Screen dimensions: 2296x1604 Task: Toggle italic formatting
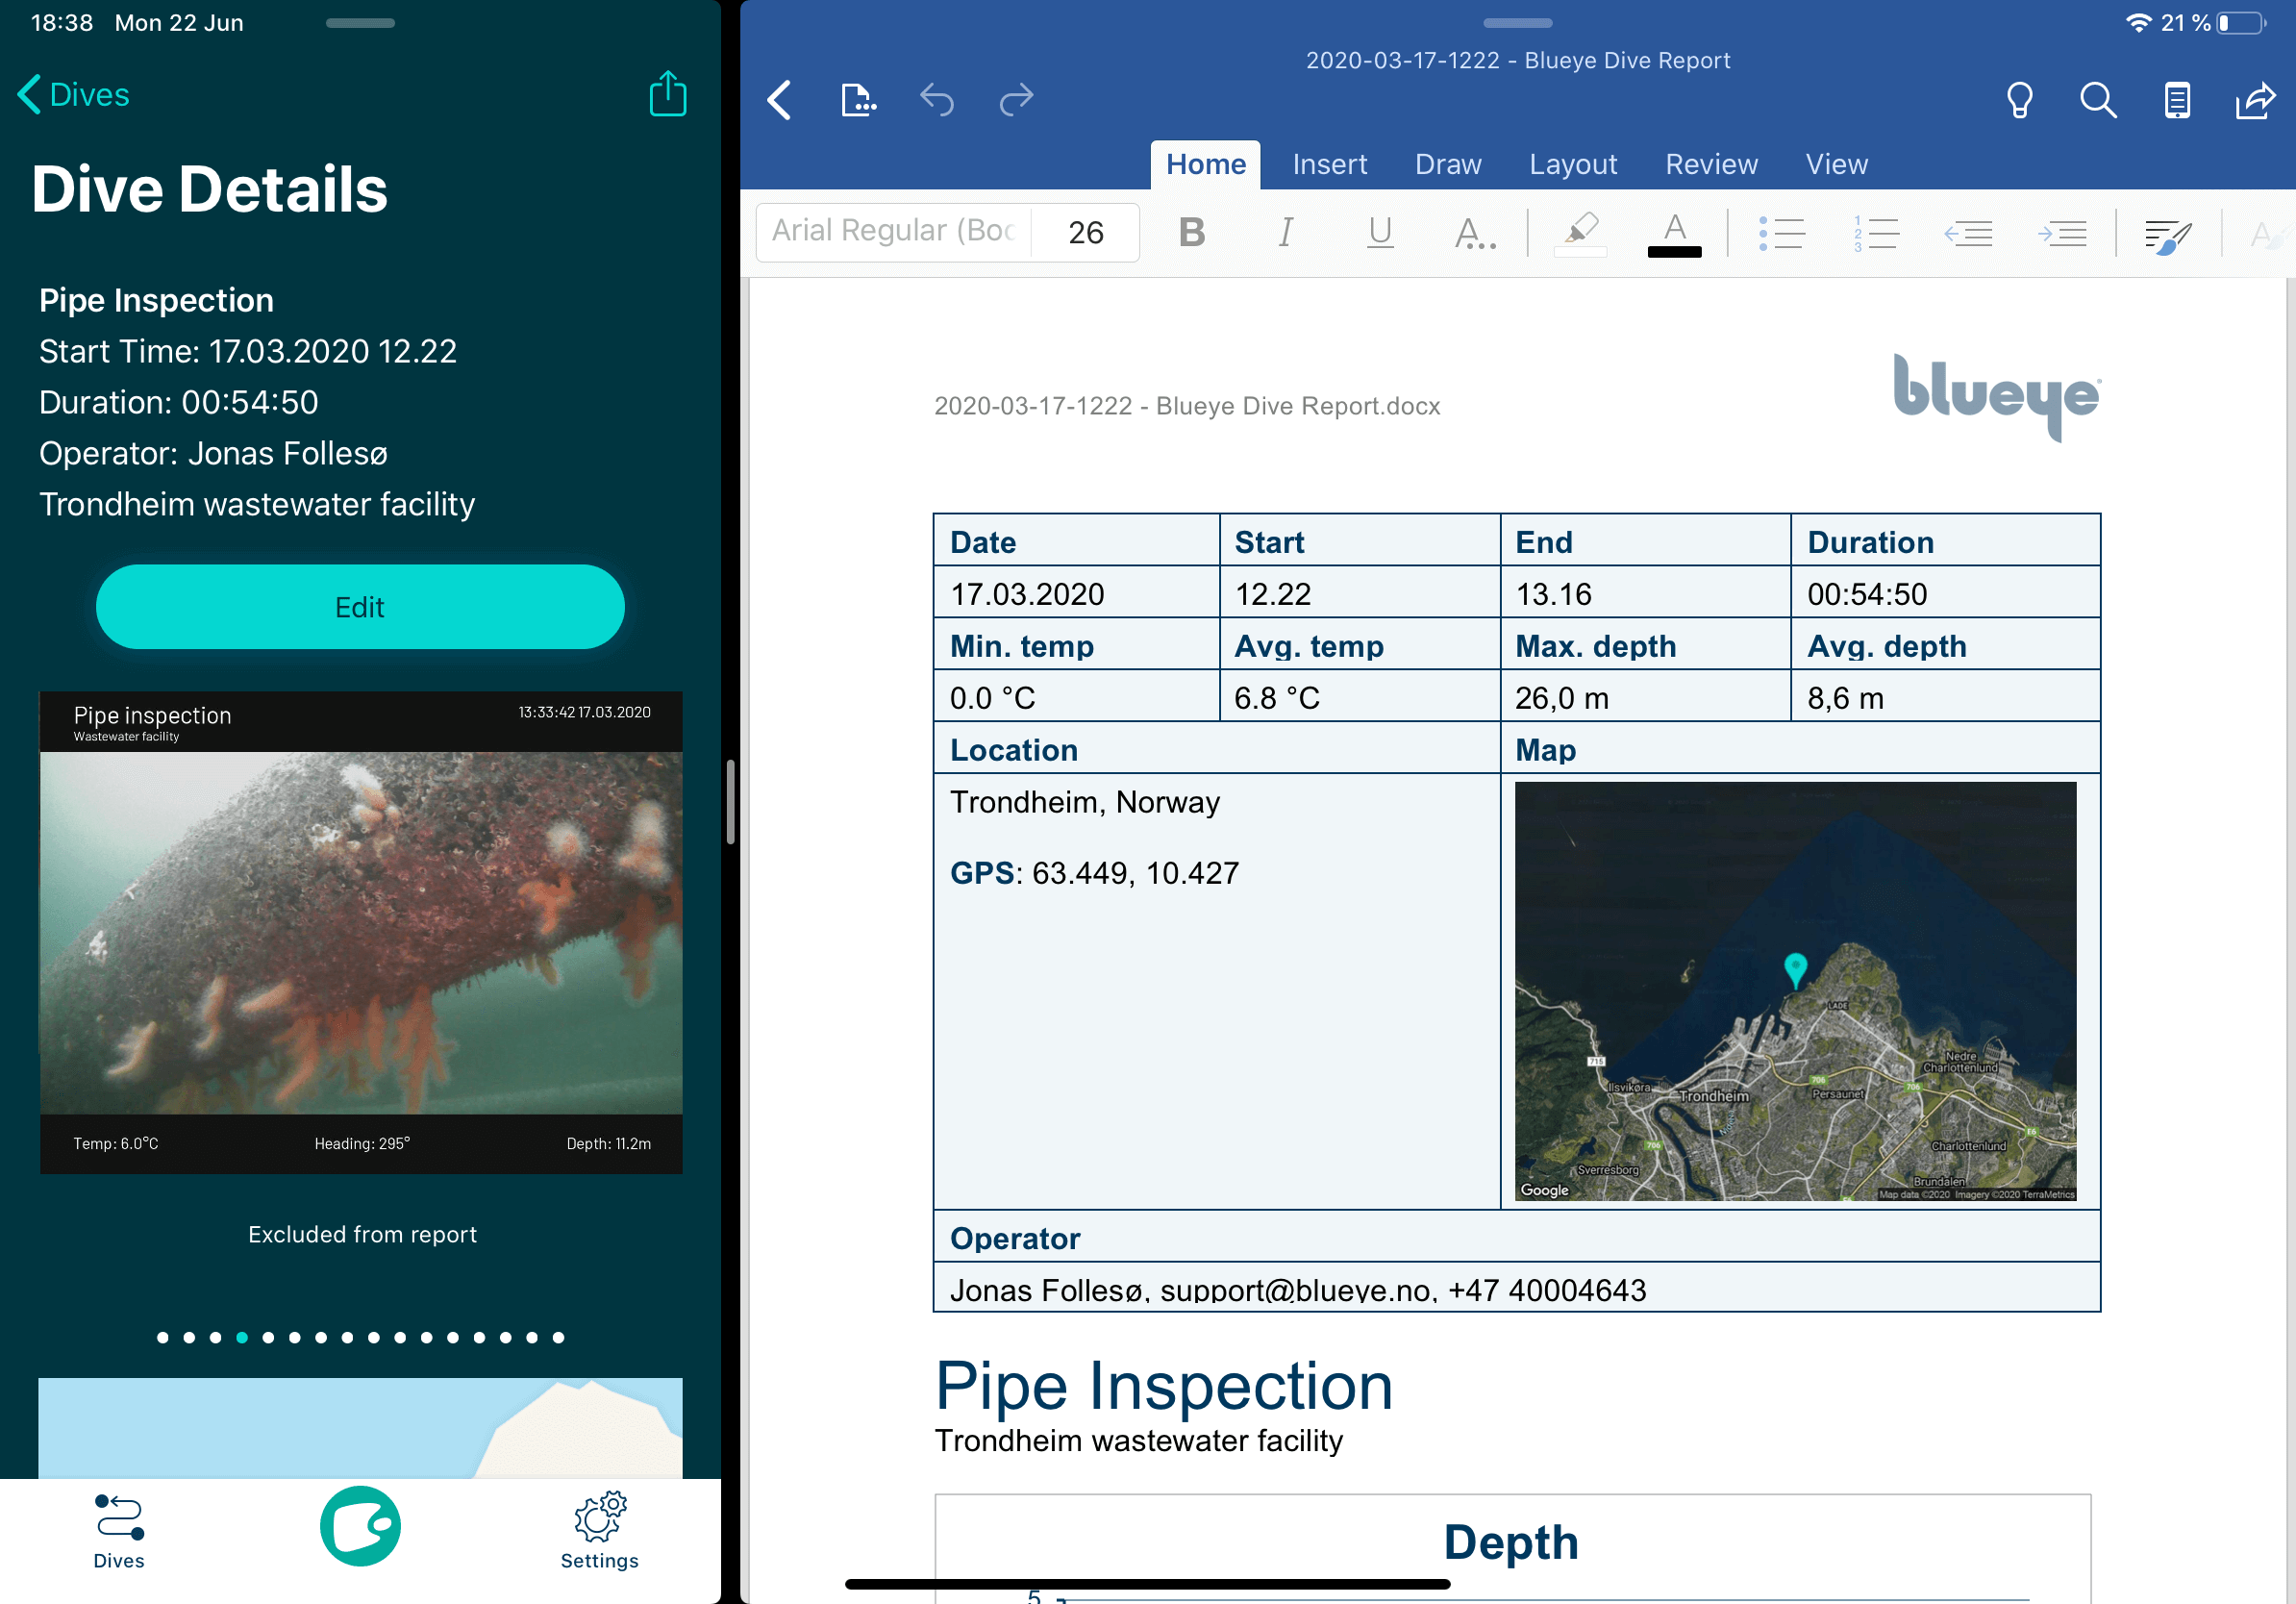click(1286, 232)
